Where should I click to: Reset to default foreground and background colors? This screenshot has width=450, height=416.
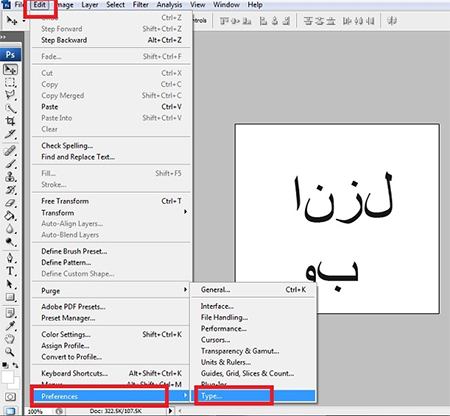(x=5, y=365)
